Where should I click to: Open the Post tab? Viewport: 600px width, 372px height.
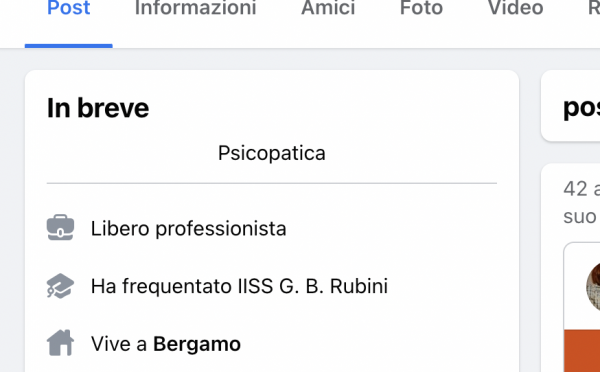(68, 8)
